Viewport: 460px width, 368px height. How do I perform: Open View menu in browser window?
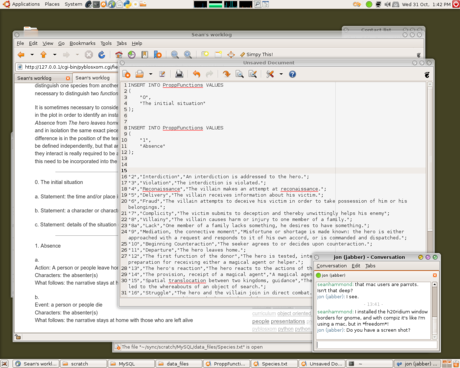click(48, 43)
